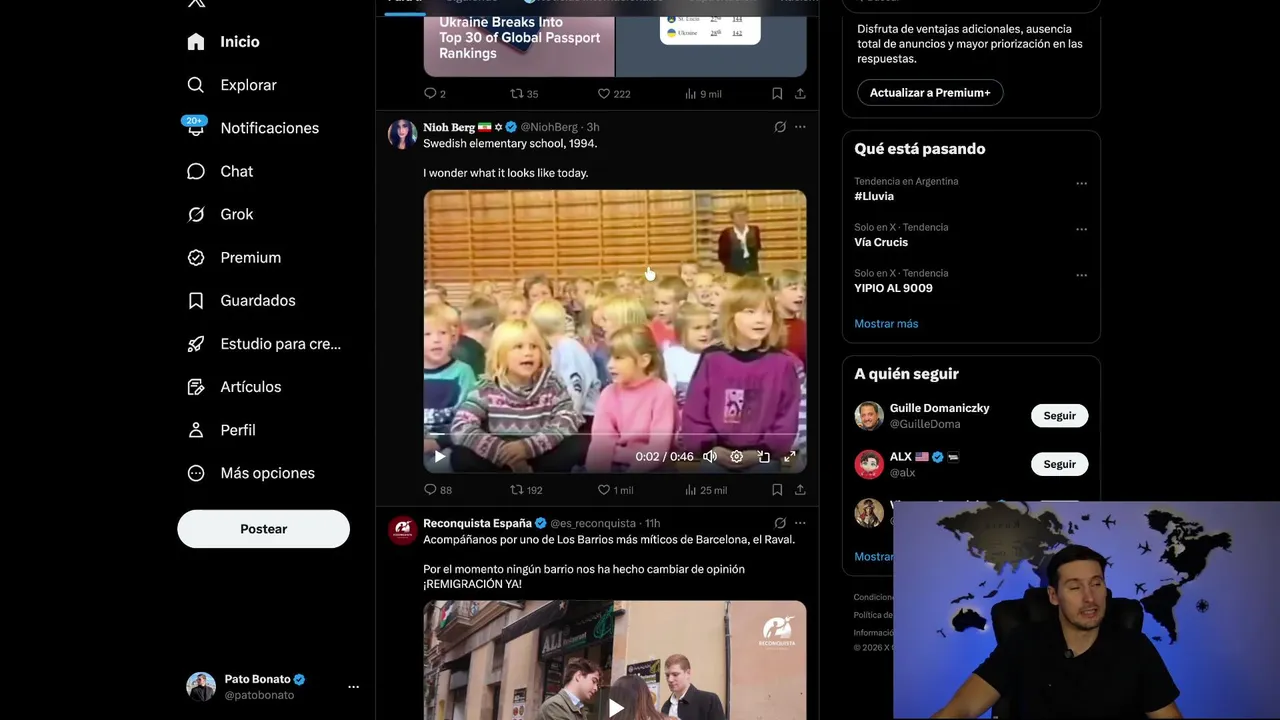Open more options on Nioh Berg post
This screenshot has height=720, width=1280.
point(800,127)
